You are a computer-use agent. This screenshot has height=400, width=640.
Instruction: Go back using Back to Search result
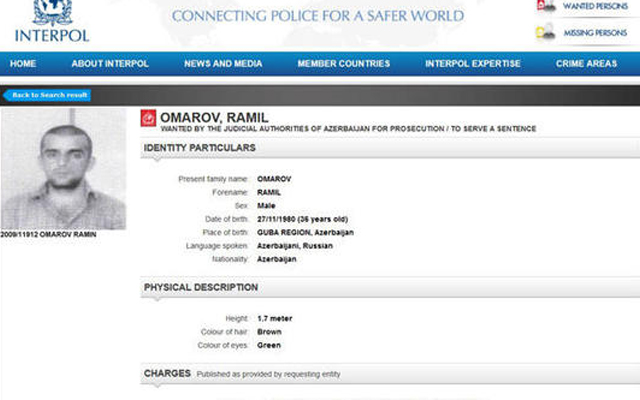coord(47,95)
